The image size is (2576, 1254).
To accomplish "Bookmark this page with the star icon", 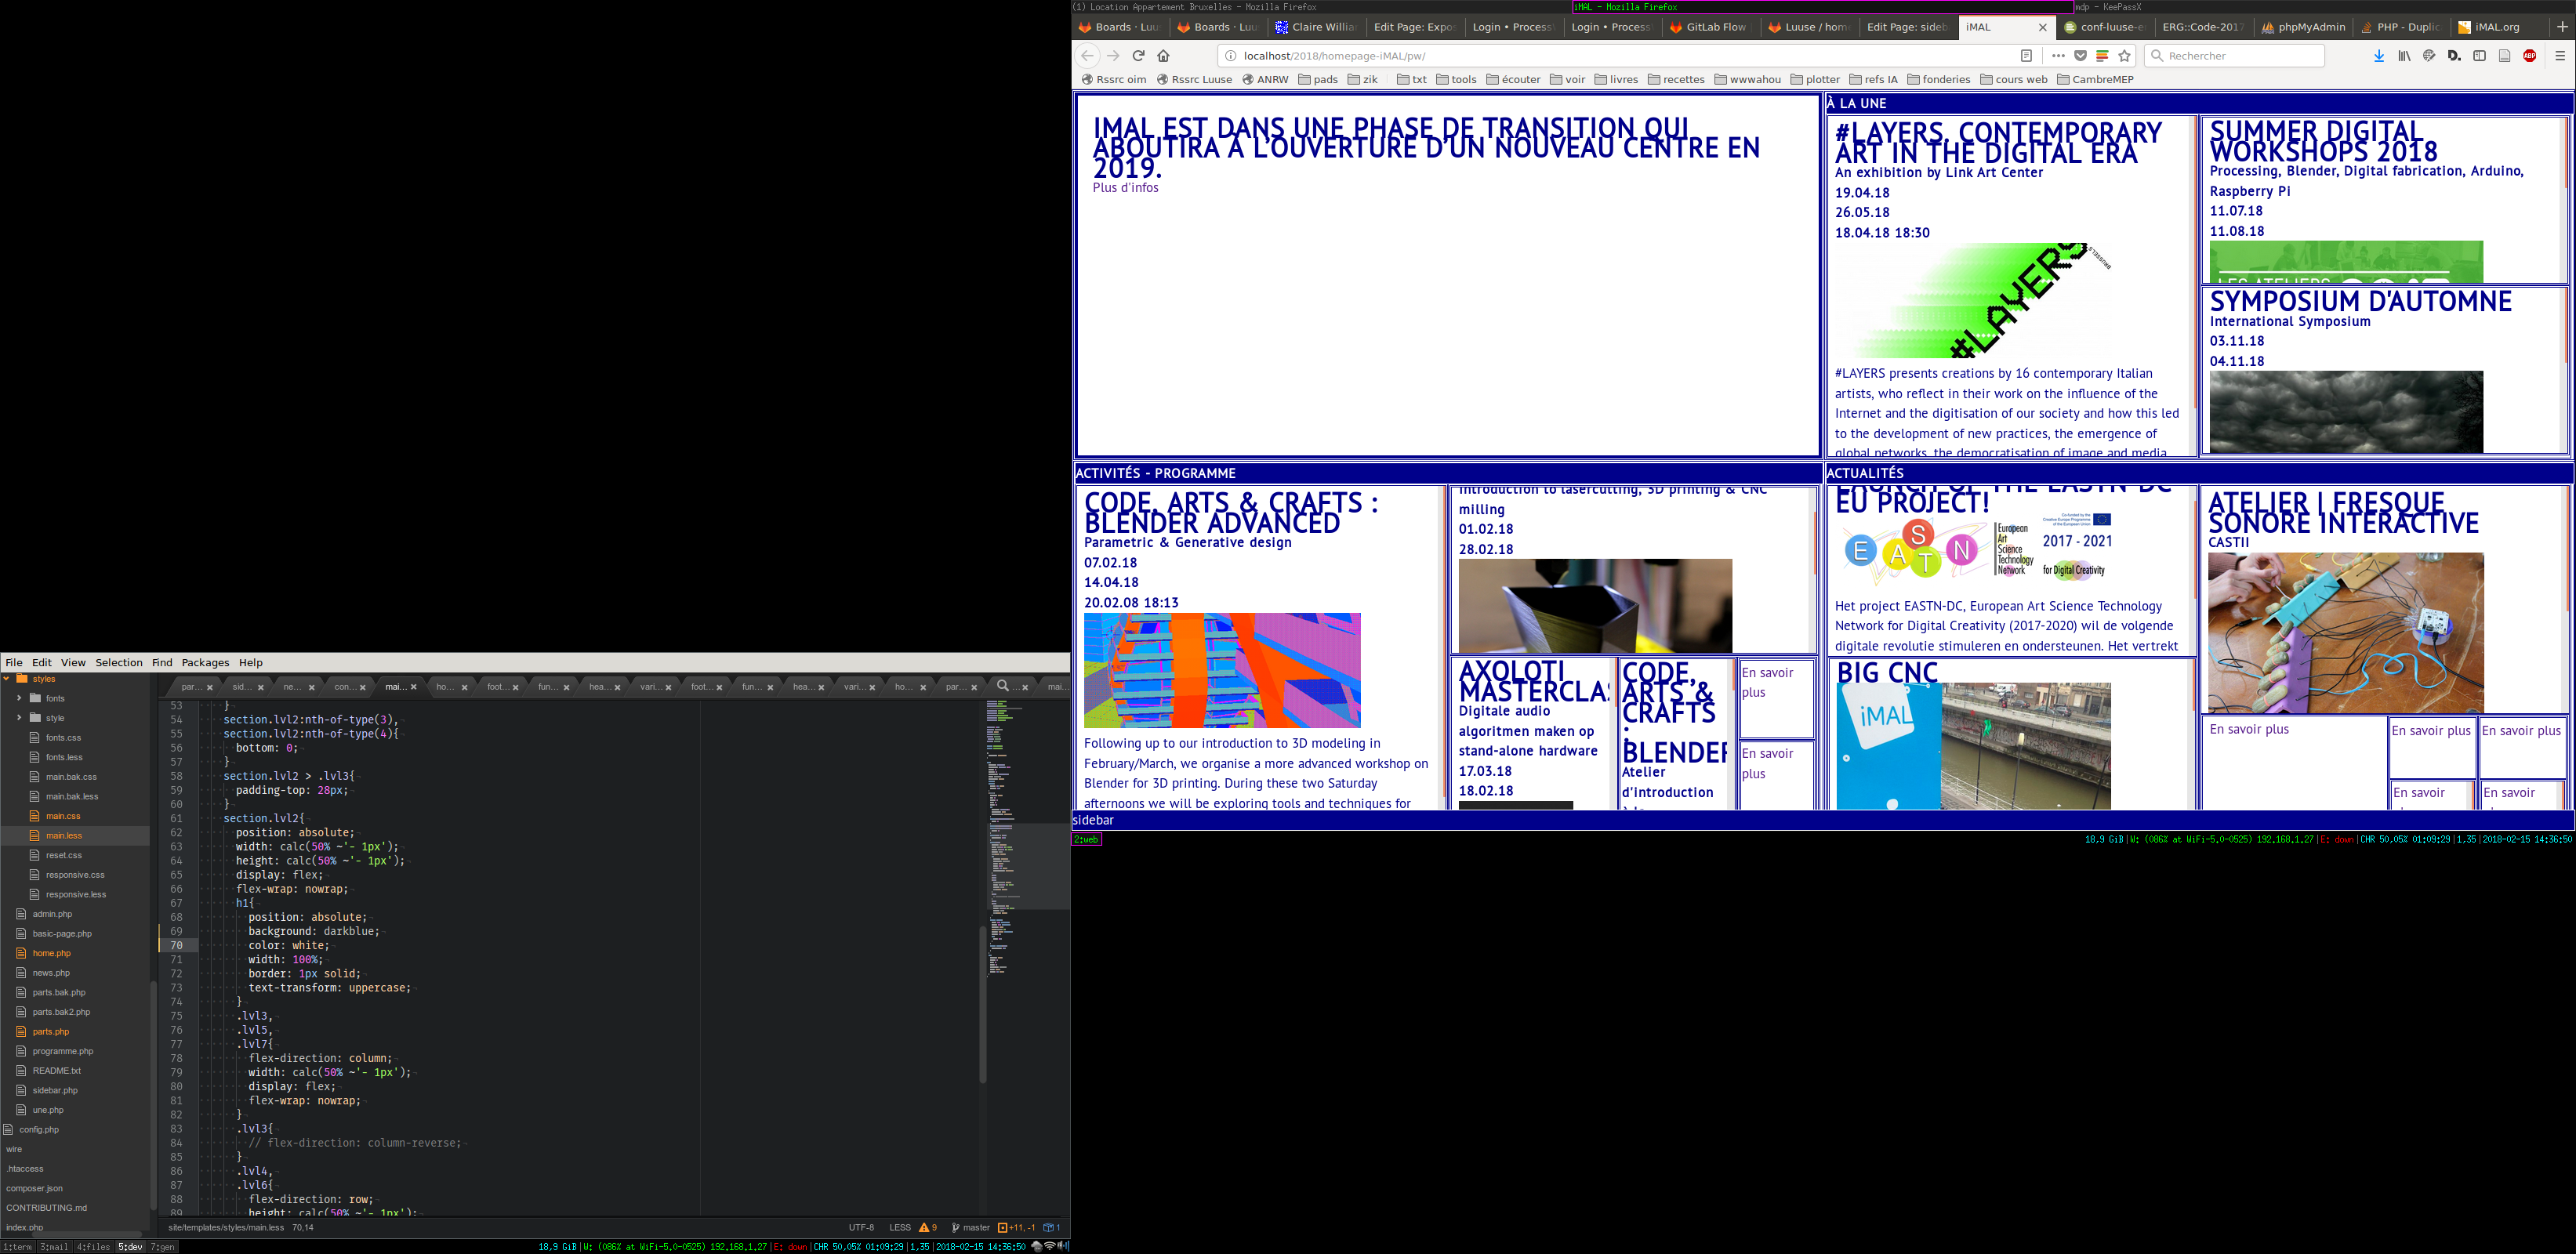I will point(2125,56).
